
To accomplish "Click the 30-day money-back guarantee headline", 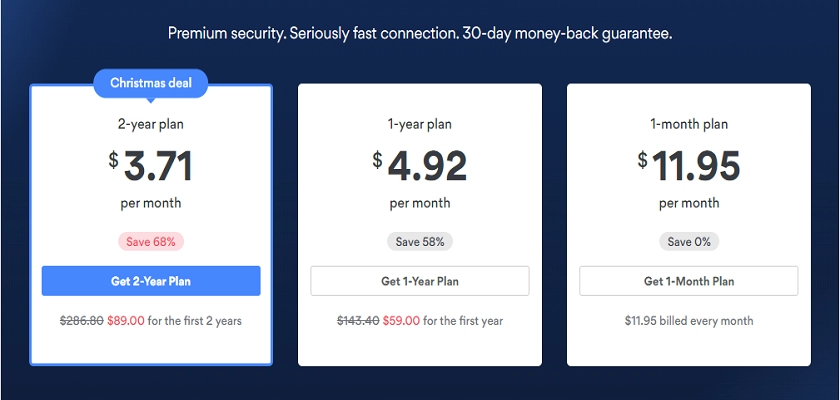I will point(420,33).
